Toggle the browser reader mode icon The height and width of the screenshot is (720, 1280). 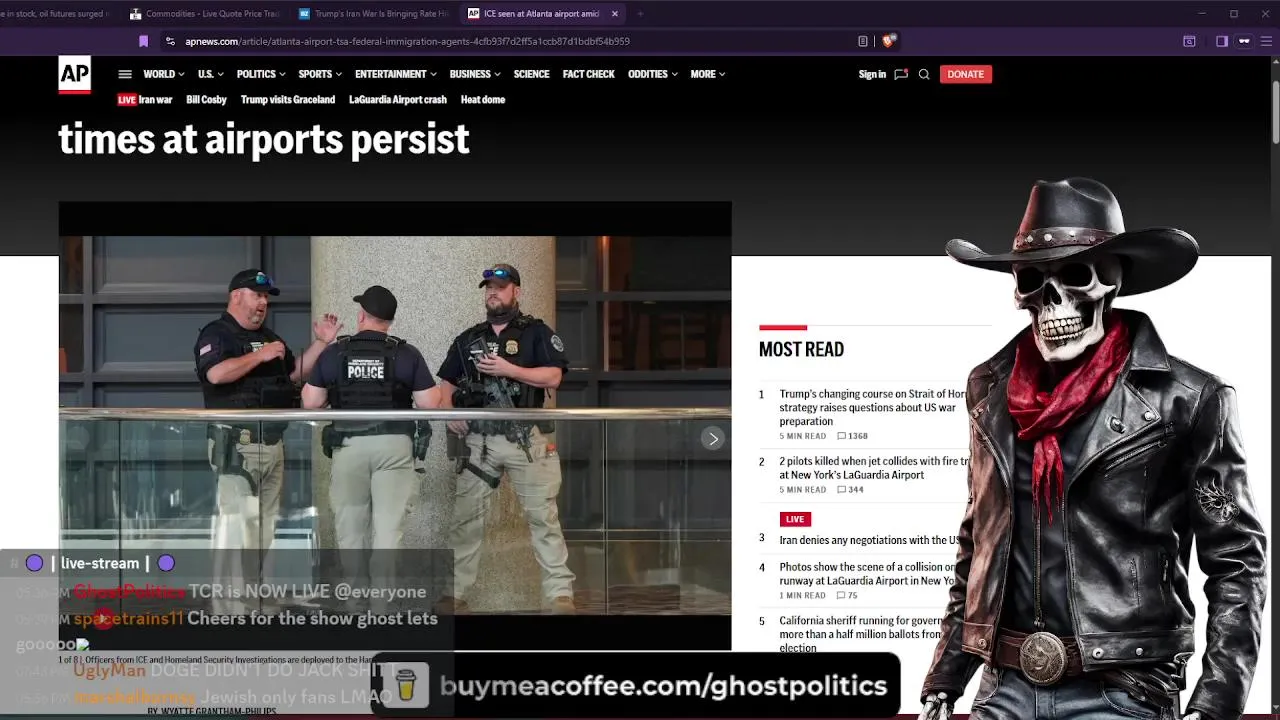(863, 41)
